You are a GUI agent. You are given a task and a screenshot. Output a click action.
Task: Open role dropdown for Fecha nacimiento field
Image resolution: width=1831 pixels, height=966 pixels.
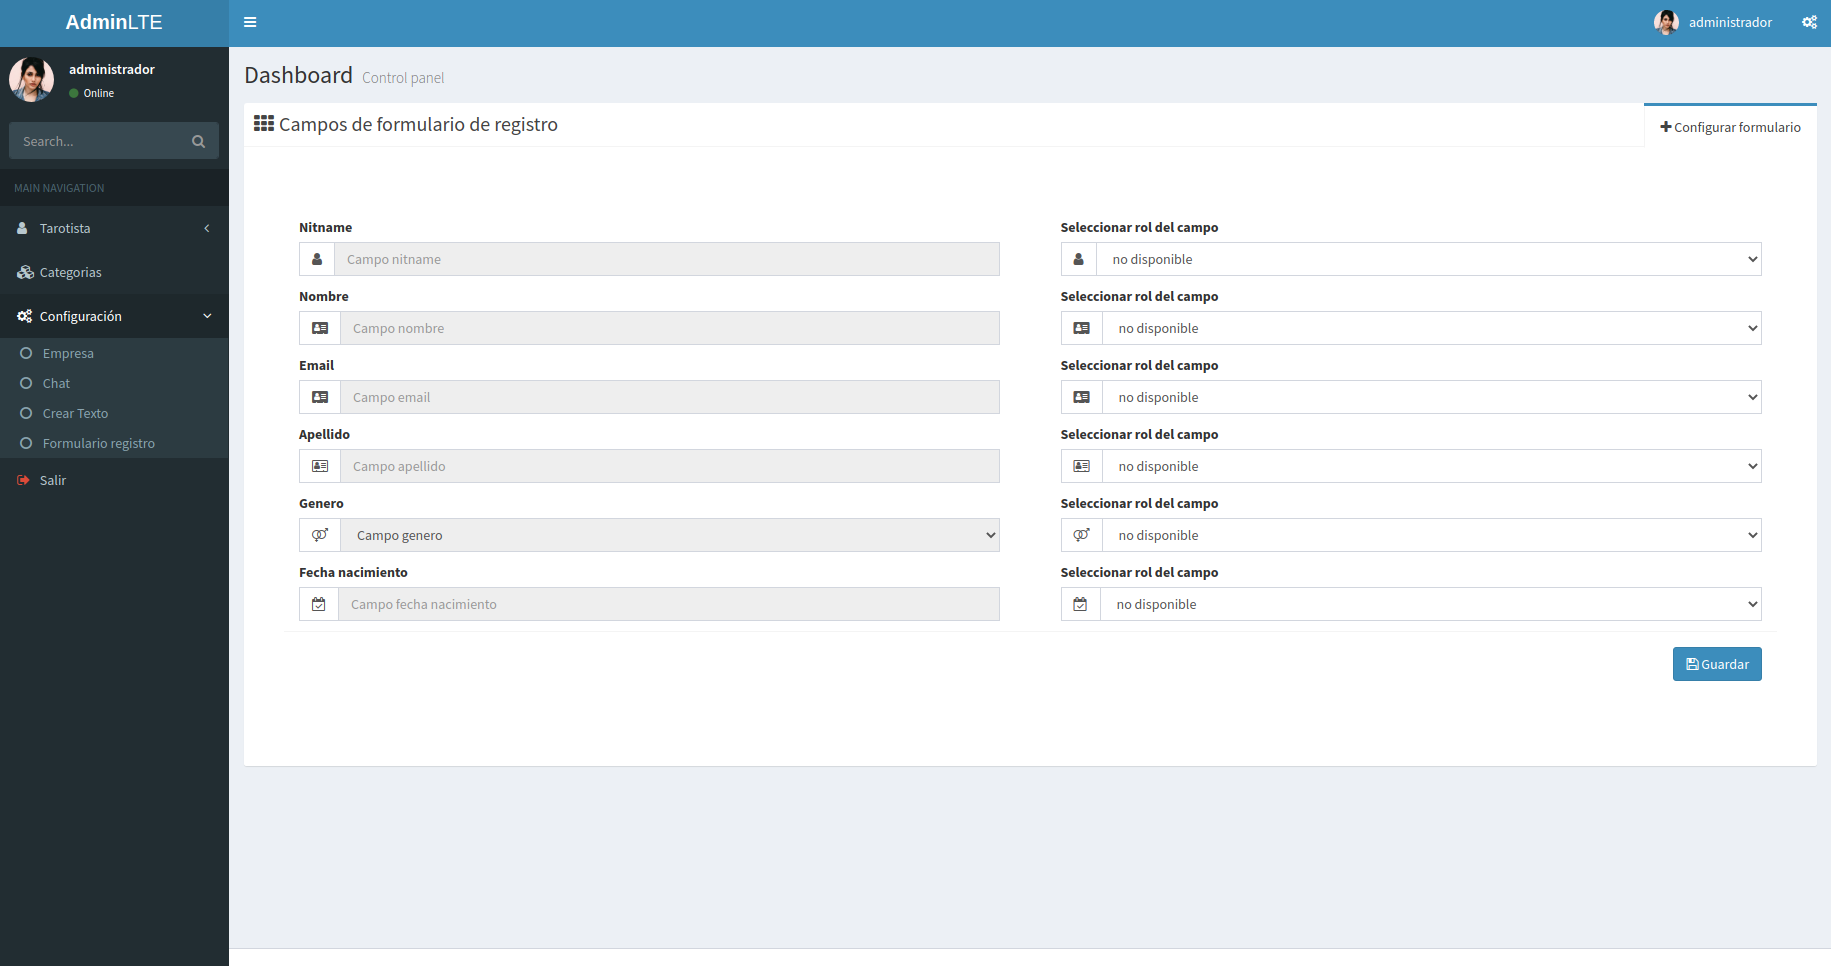tap(1430, 604)
